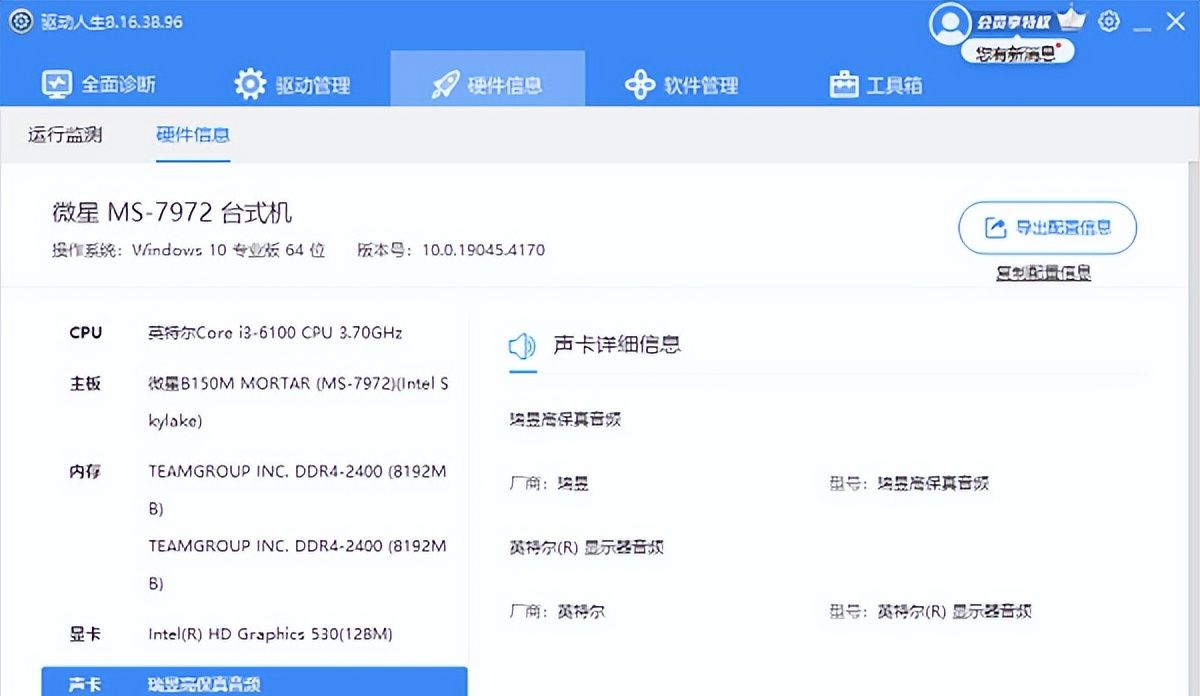1200x696 pixels.
Task: Click the 微星B150M MORTAR motherboard text
Action: 298,402
